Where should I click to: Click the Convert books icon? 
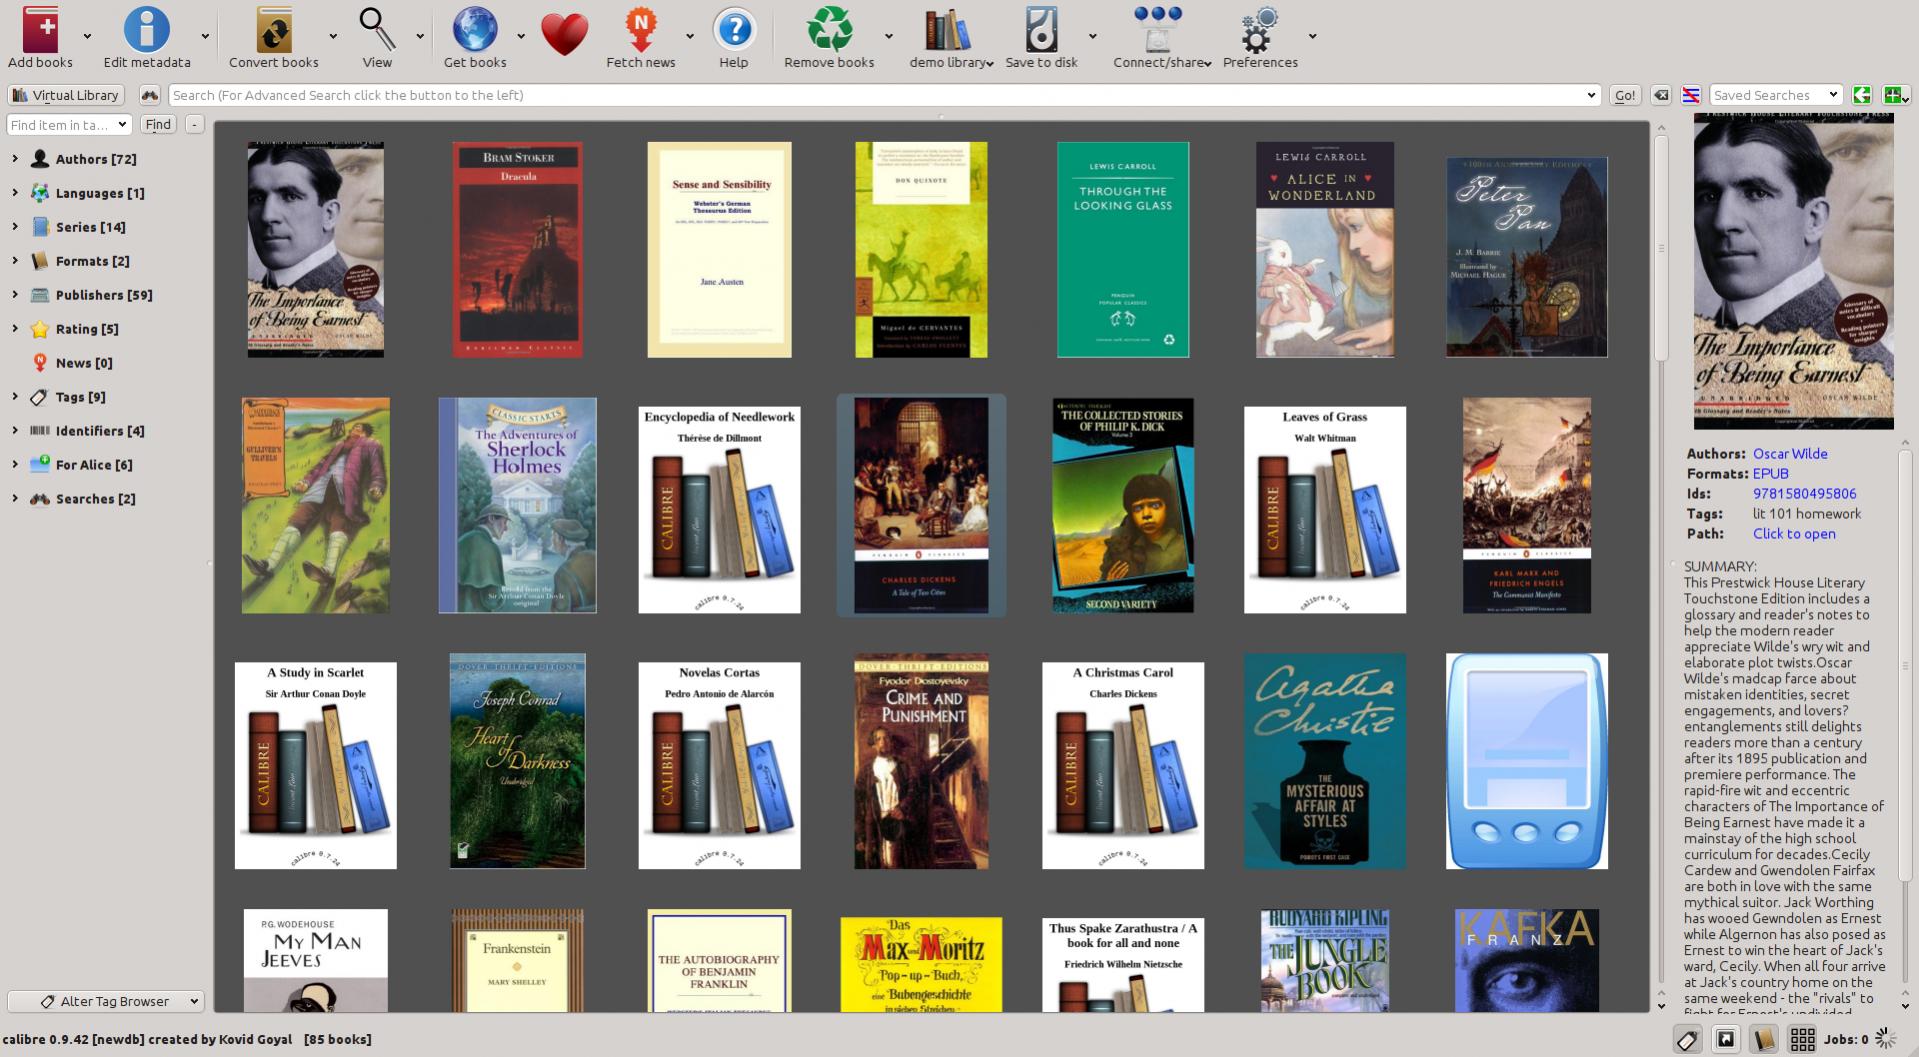point(273,30)
